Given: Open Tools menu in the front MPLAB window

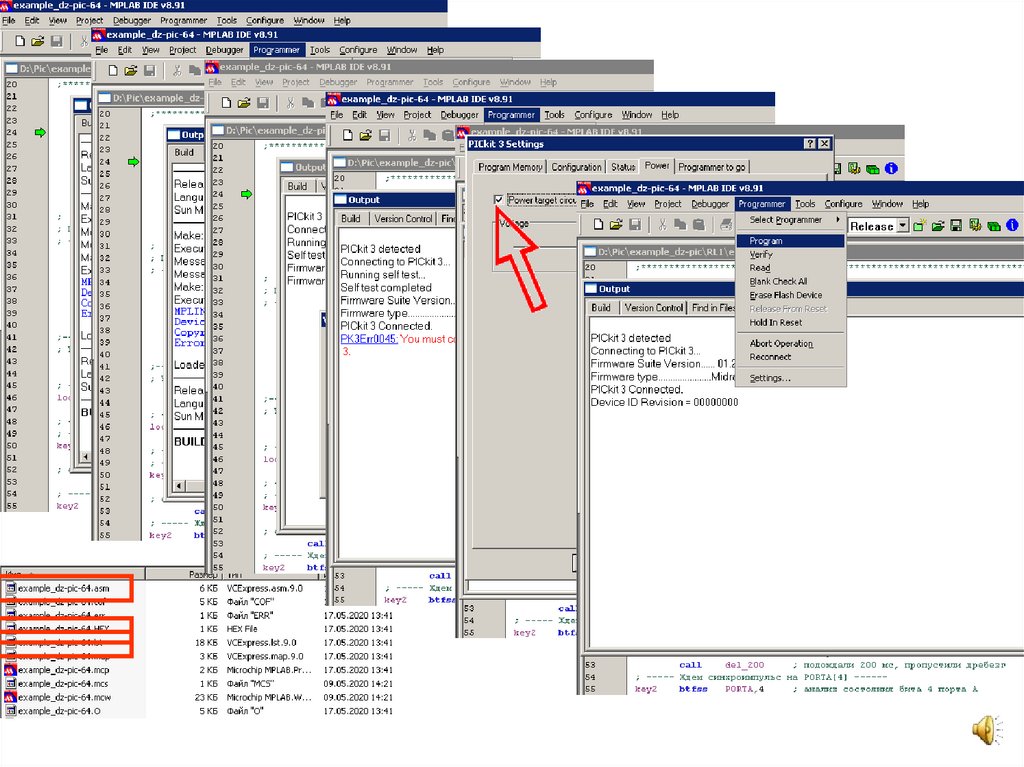Looking at the screenshot, I should click(805, 204).
